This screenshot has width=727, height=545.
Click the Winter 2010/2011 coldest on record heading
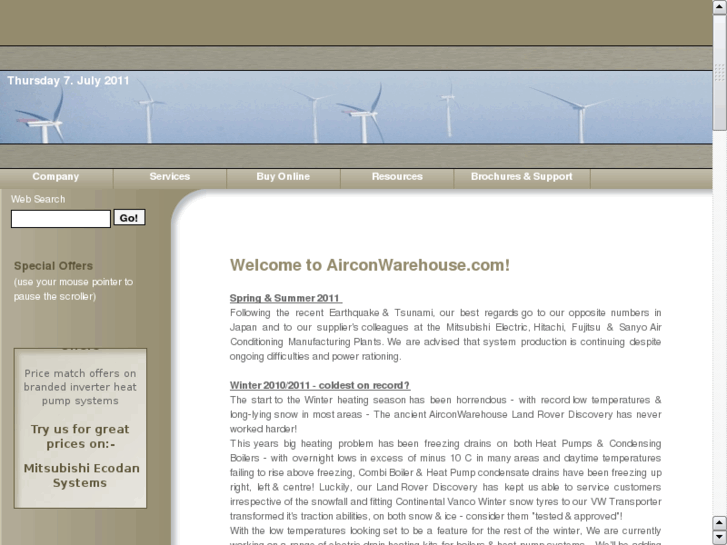tap(320, 385)
